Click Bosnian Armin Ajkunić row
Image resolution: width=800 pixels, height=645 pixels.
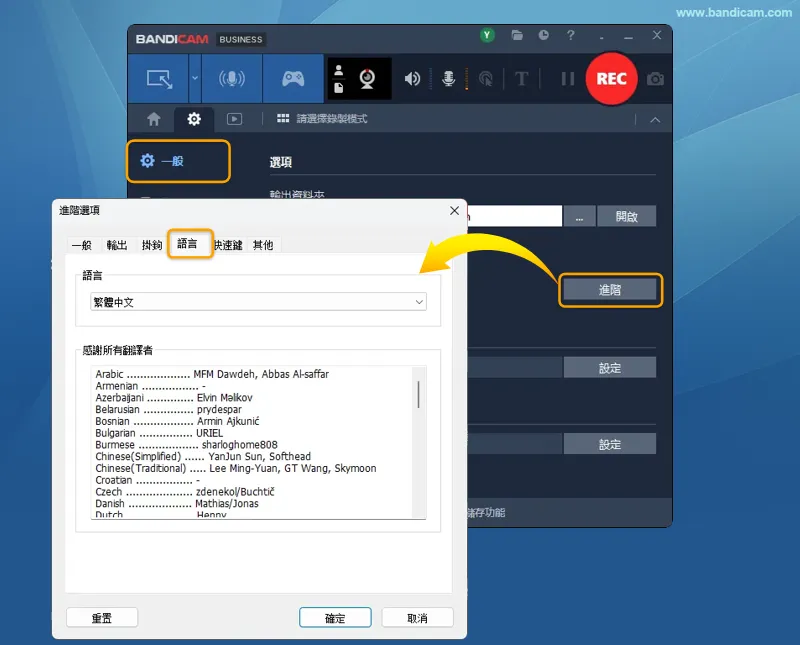[x=178, y=421]
